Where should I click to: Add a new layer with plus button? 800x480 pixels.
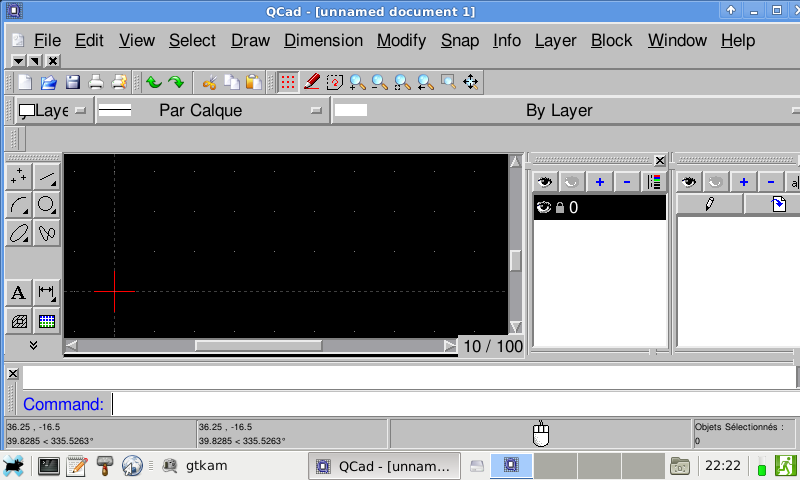click(599, 181)
